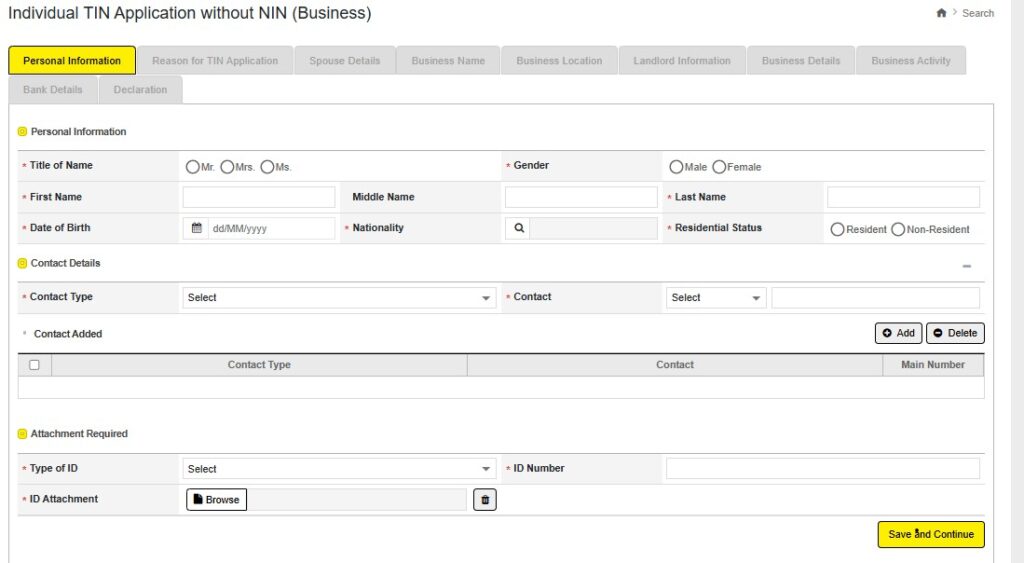1024x563 pixels.
Task: Select the Mrs. title radio button
Action: [x=227, y=167]
